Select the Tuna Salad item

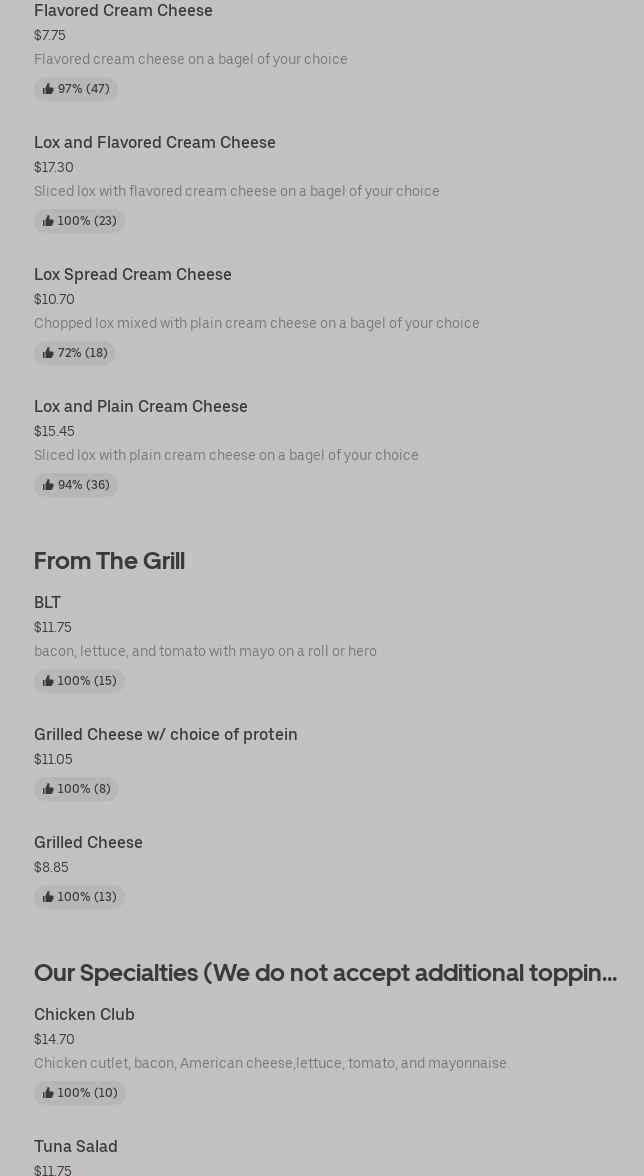pos(76,1147)
